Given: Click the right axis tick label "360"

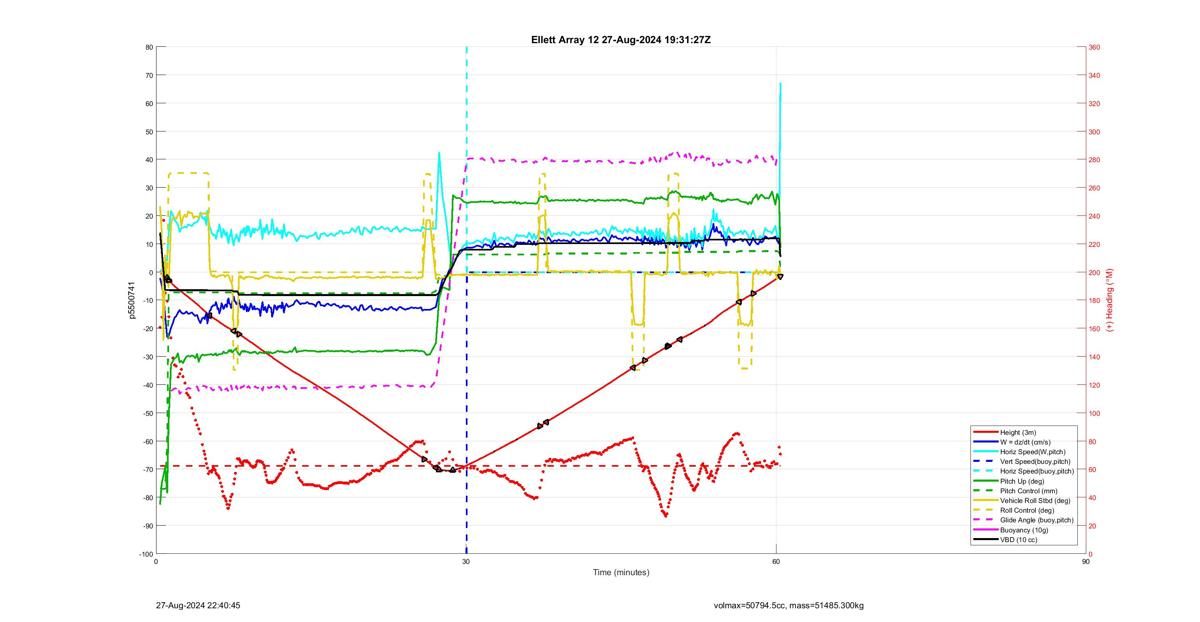Looking at the screenshot, I should (1094, 47).
